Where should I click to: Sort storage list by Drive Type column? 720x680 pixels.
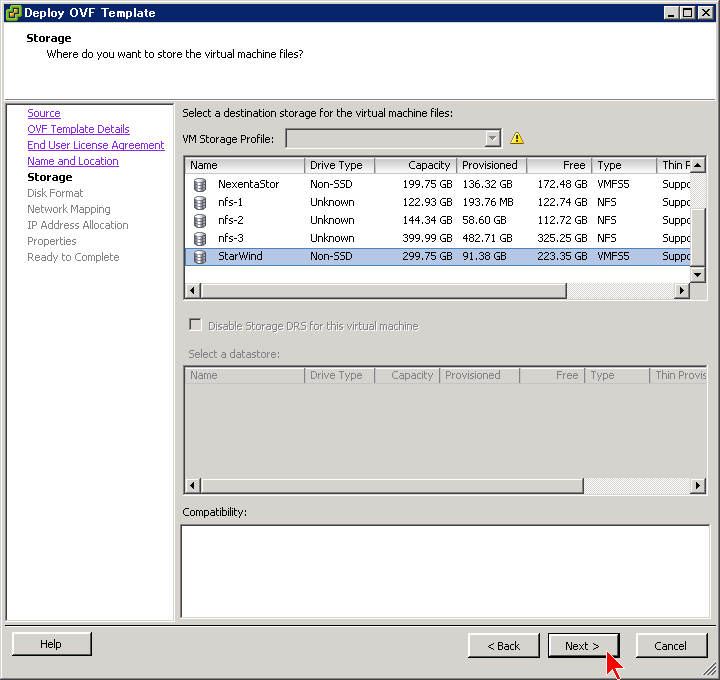point(339,165)
